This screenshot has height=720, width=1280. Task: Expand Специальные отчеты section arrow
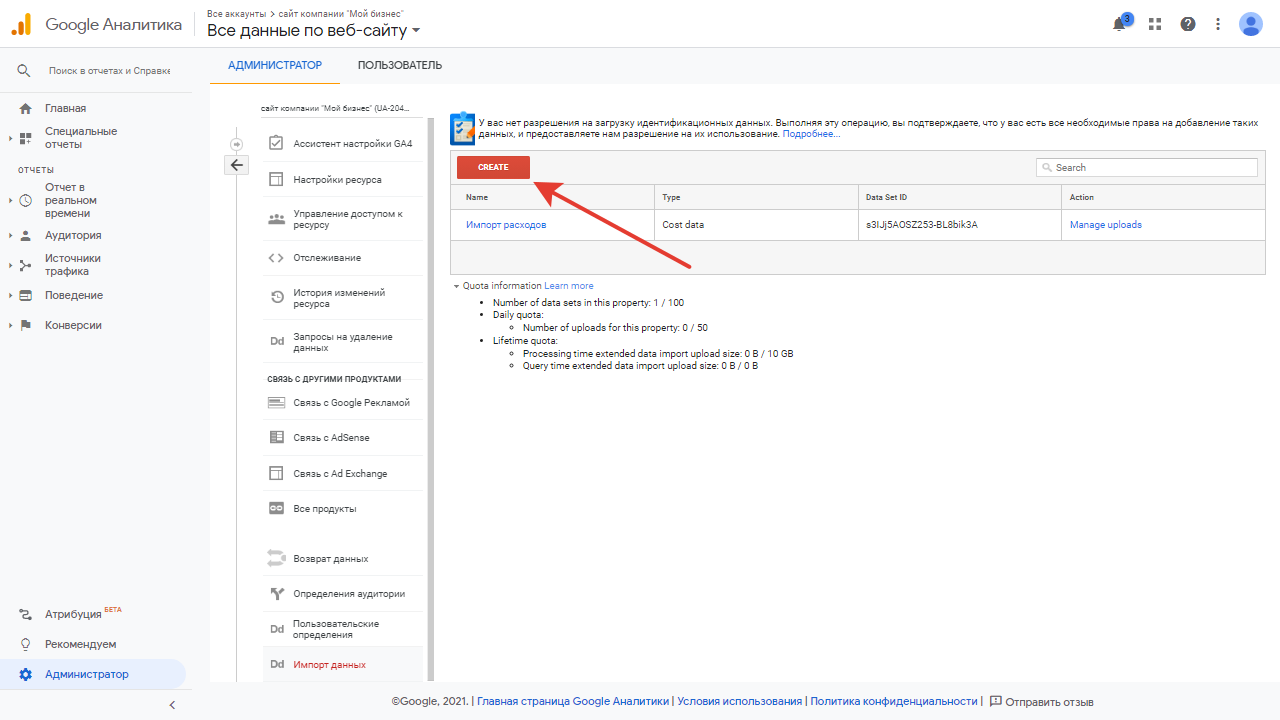pyautogui.click(x=10, y=138)
